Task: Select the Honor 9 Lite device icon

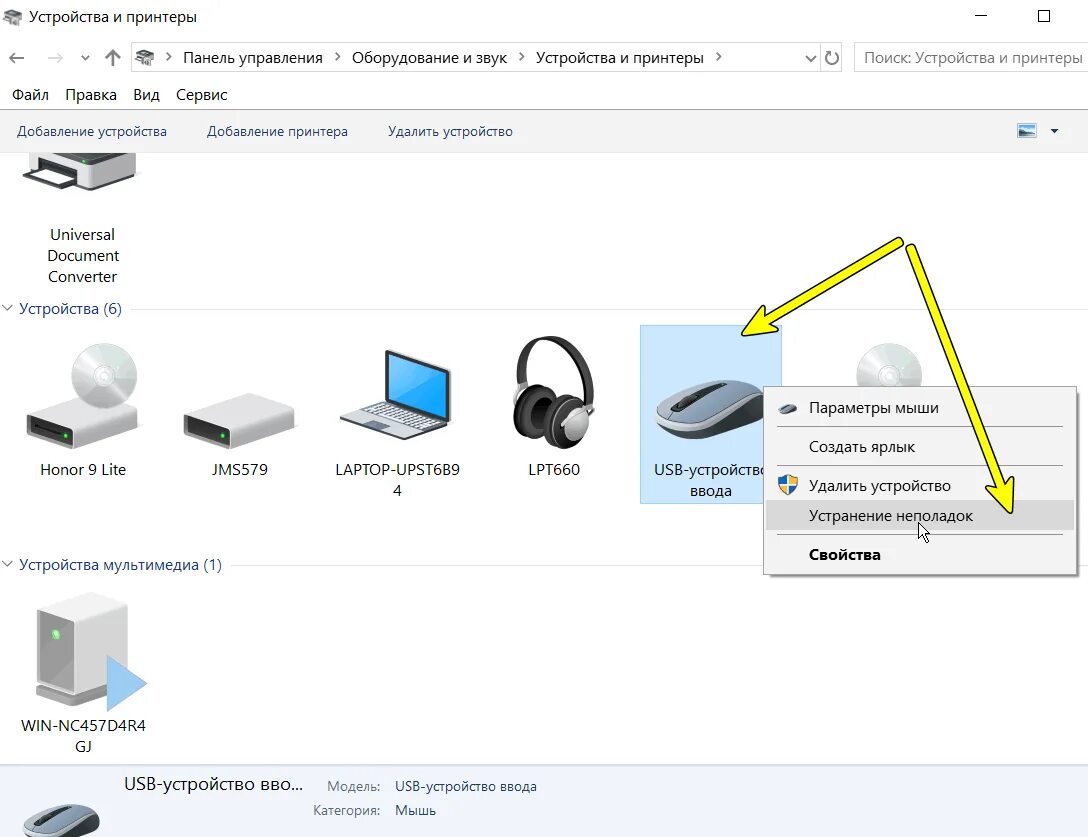Action: [x=82, y=396]
